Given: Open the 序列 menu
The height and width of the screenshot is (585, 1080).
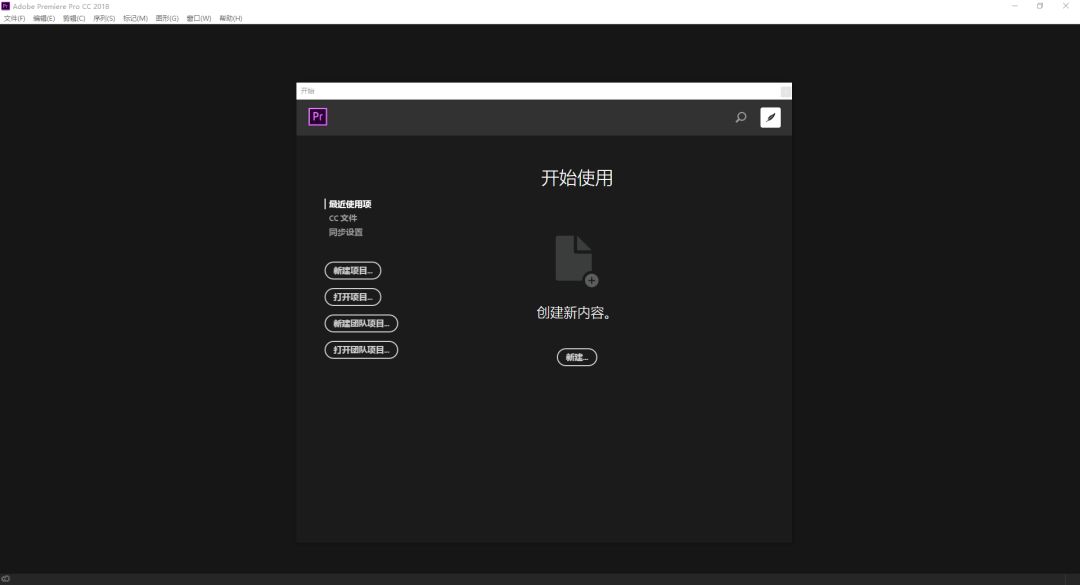Looking at the screenshot, I should click(102, 17).
